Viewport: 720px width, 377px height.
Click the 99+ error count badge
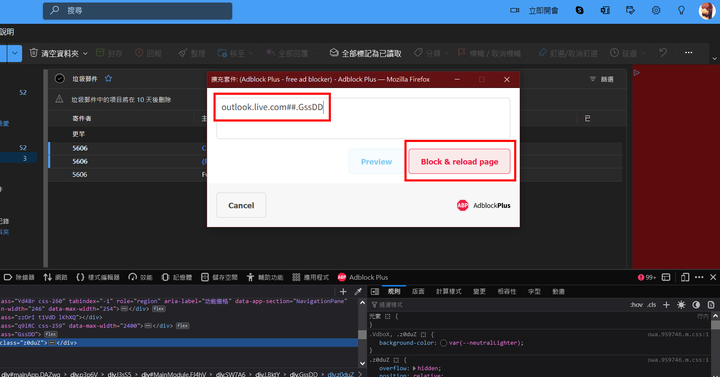[x=647, y=277]
